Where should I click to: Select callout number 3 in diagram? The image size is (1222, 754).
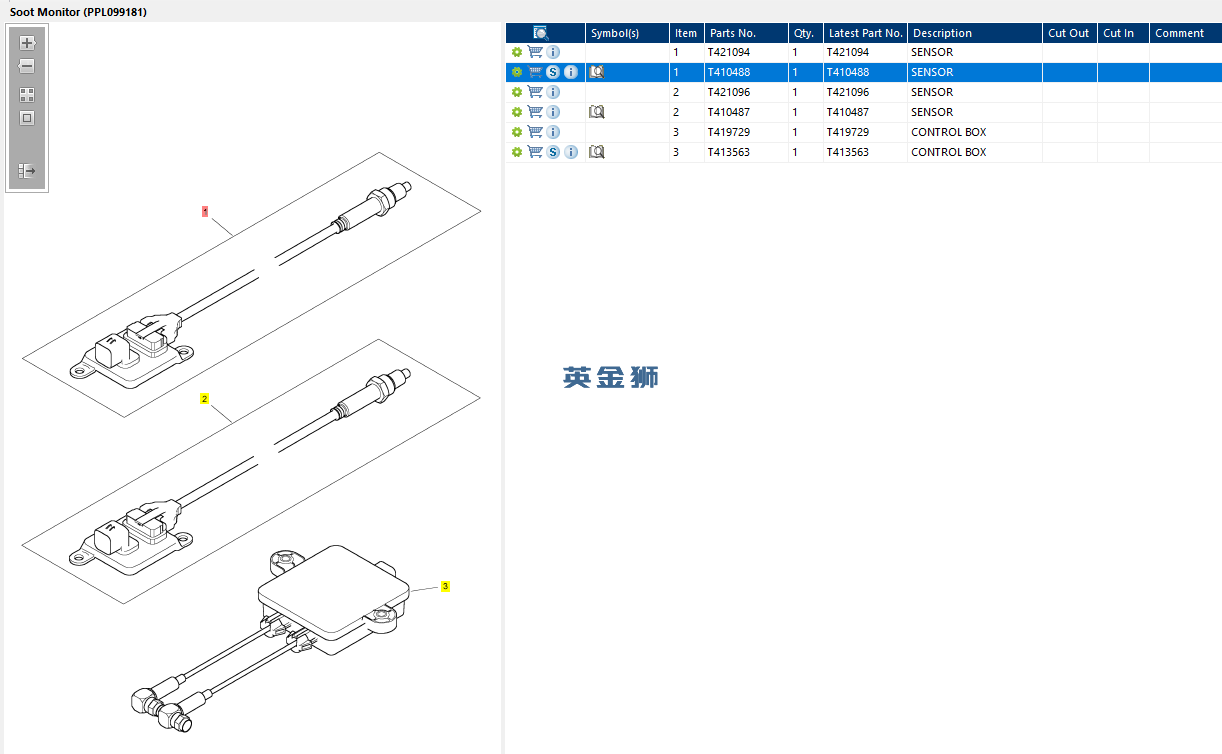[445, 586]
